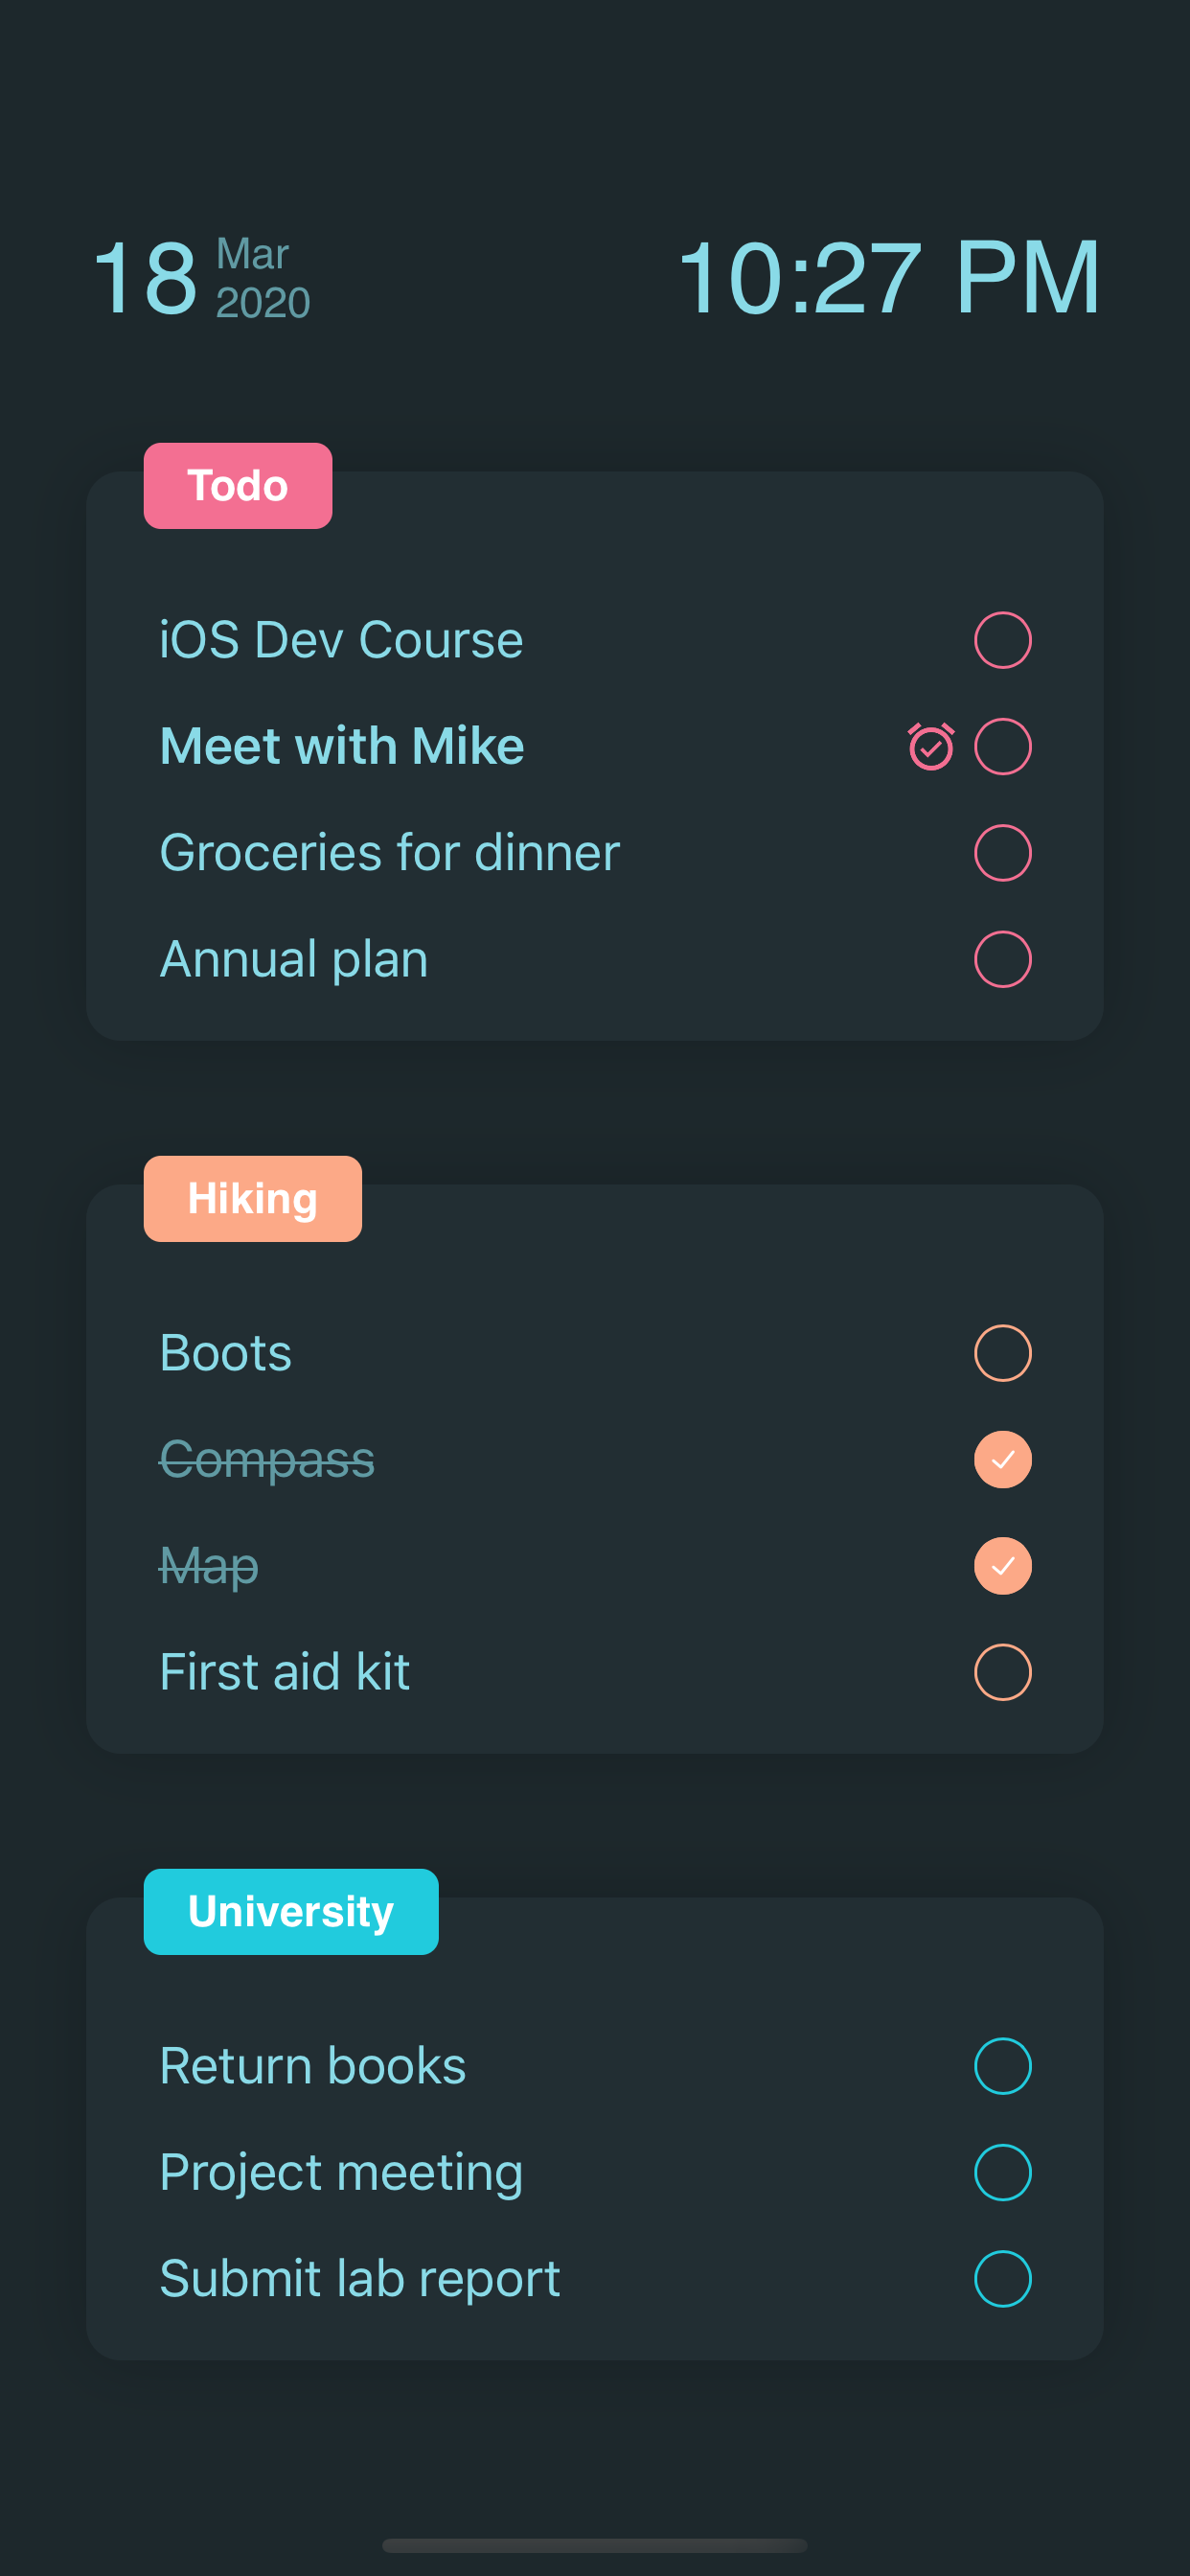Image resolution: width=1190 pixels, height=2576 pixels.
Task: Open the orange Hiking list tag
Action: [252, 1199]
